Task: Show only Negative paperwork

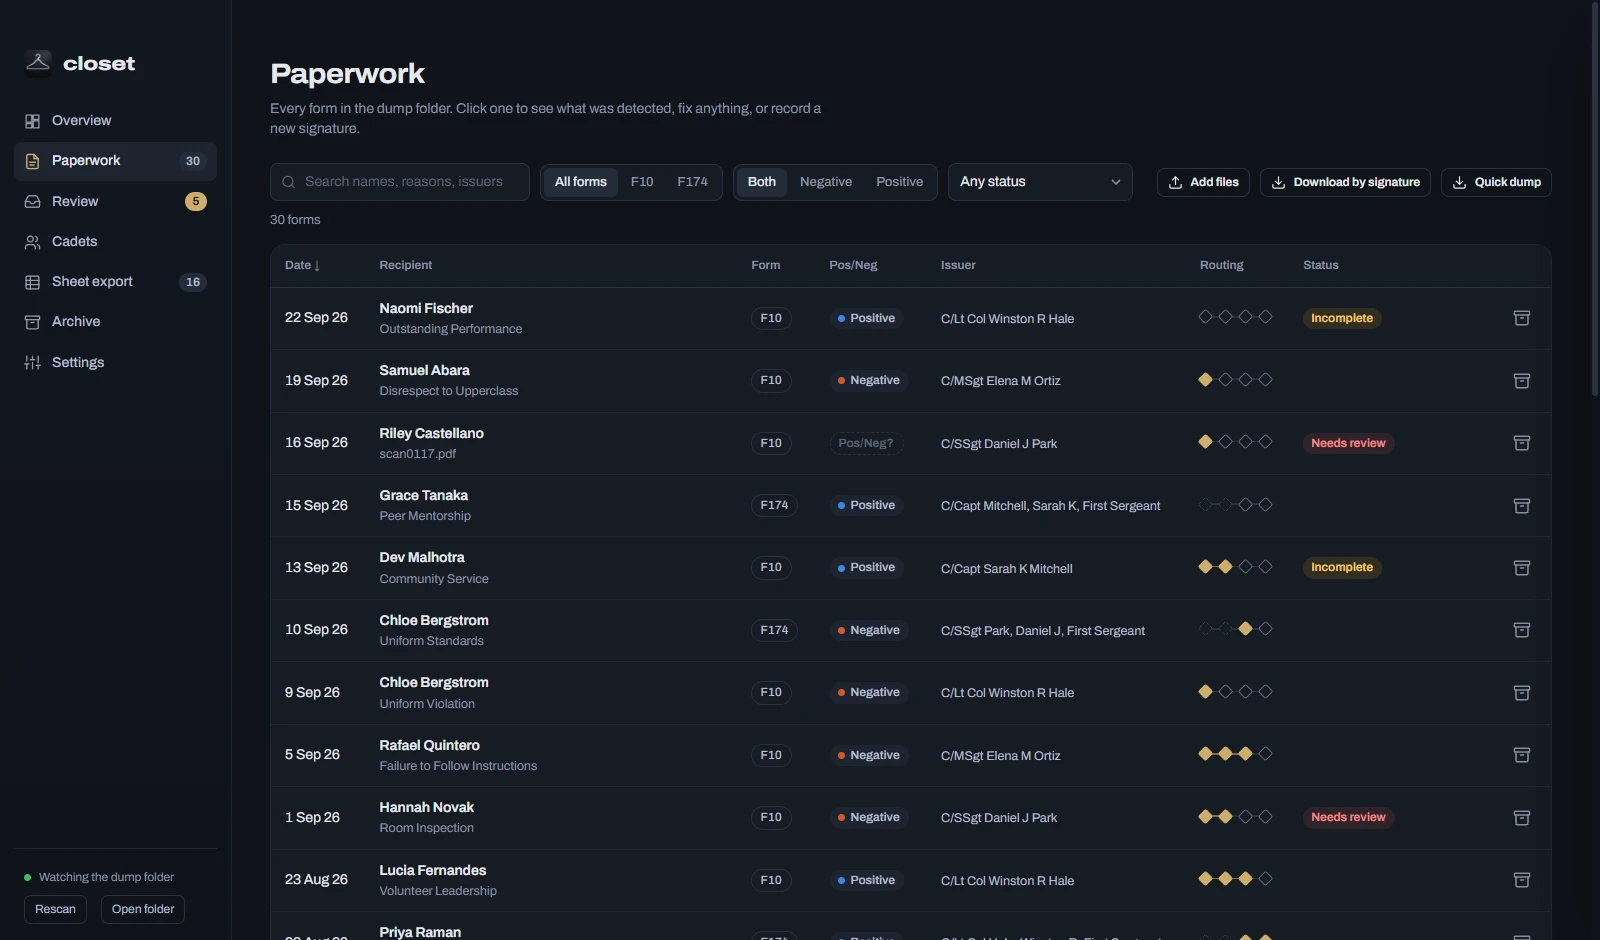Action: click(x=826, y=182)
